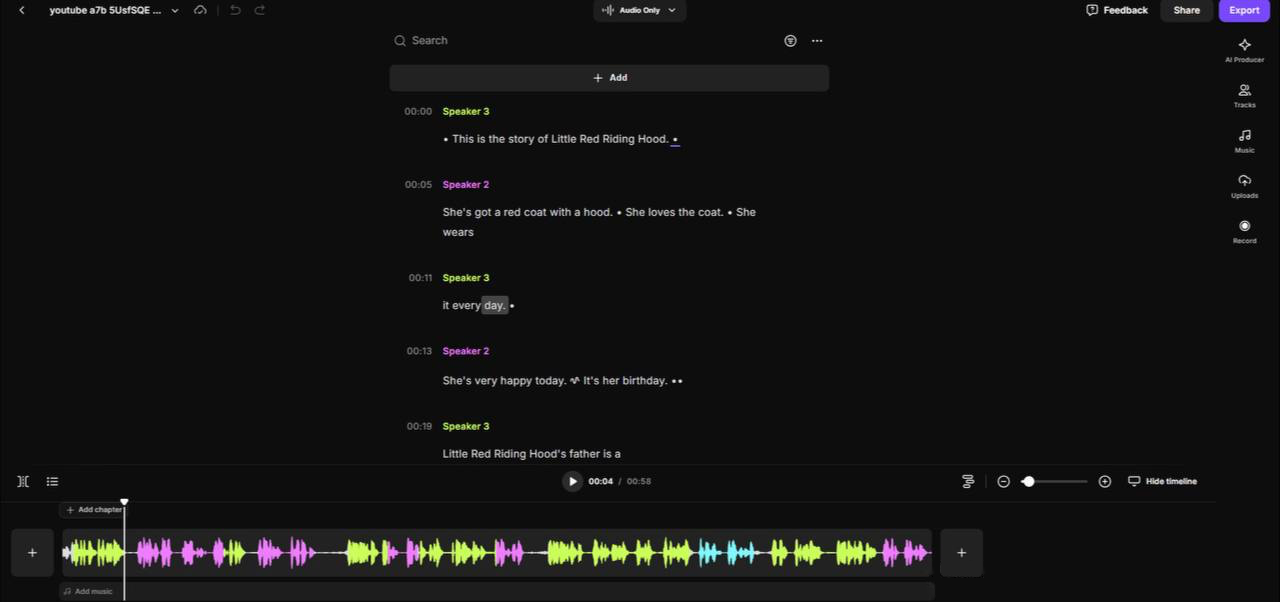The width and height of the screenshot is (1280, 602).
Task: Click Add chapter on the timeline
Action: click(x=94, y=510)
